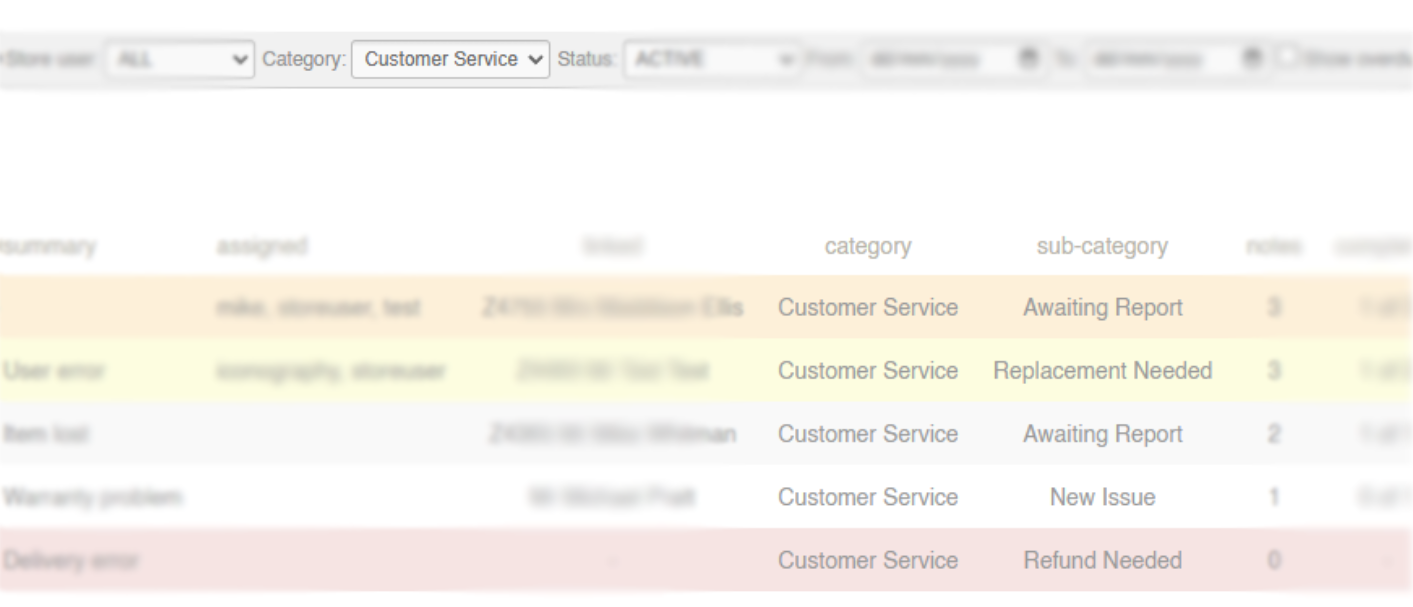Click the New Issue sub-category cell
This screenshot has height=607, width=1413.
coord(1102,497)
